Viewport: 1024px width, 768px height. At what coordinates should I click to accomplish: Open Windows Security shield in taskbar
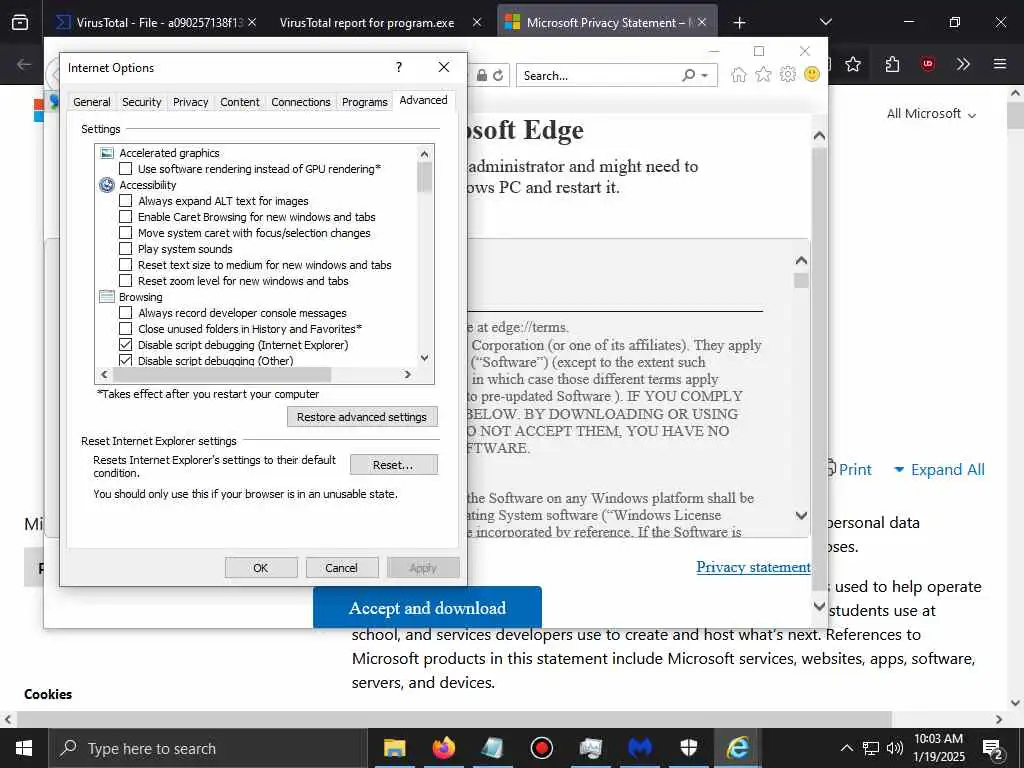[689, 748]
